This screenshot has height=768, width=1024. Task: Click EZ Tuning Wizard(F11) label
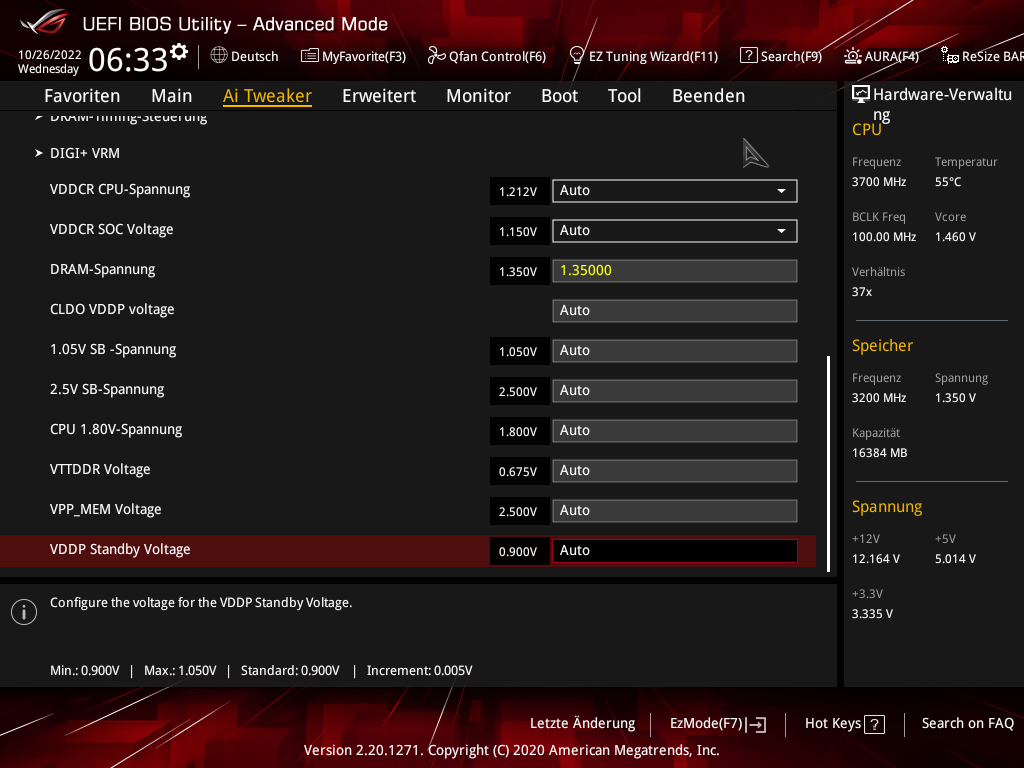point(653,57)
